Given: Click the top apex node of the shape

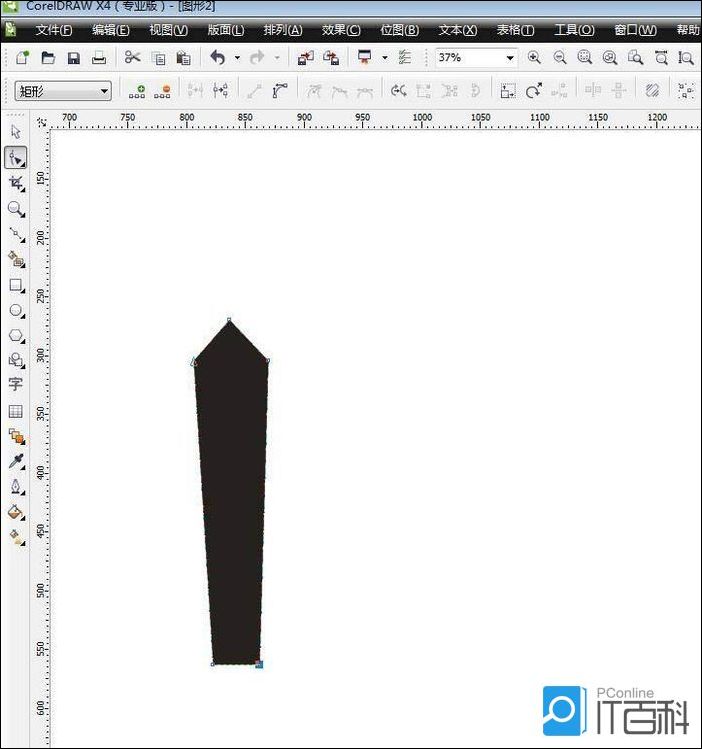Looking at the screenshot, I should click(229, 320).
